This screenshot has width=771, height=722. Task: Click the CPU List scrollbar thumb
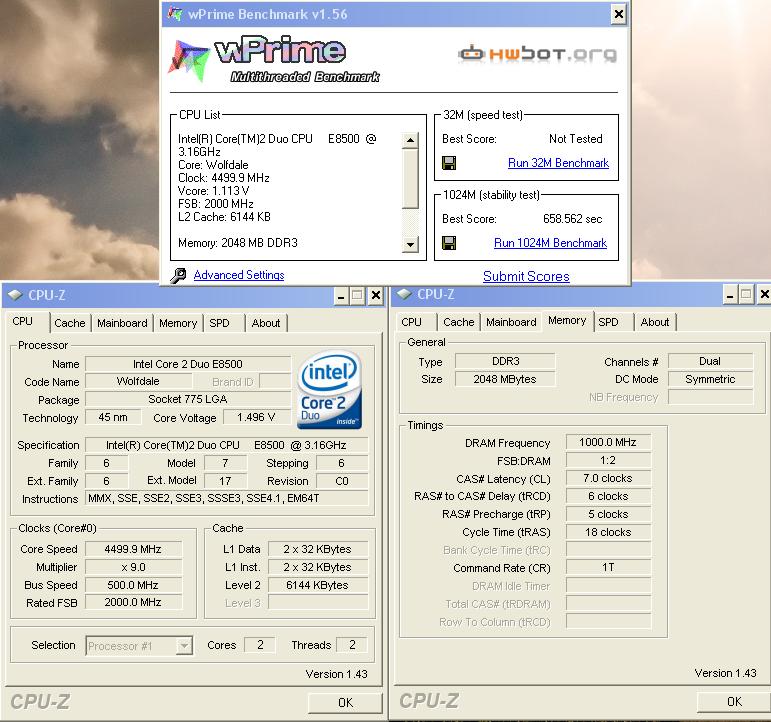pyautogui.click(x=410, y=178)
